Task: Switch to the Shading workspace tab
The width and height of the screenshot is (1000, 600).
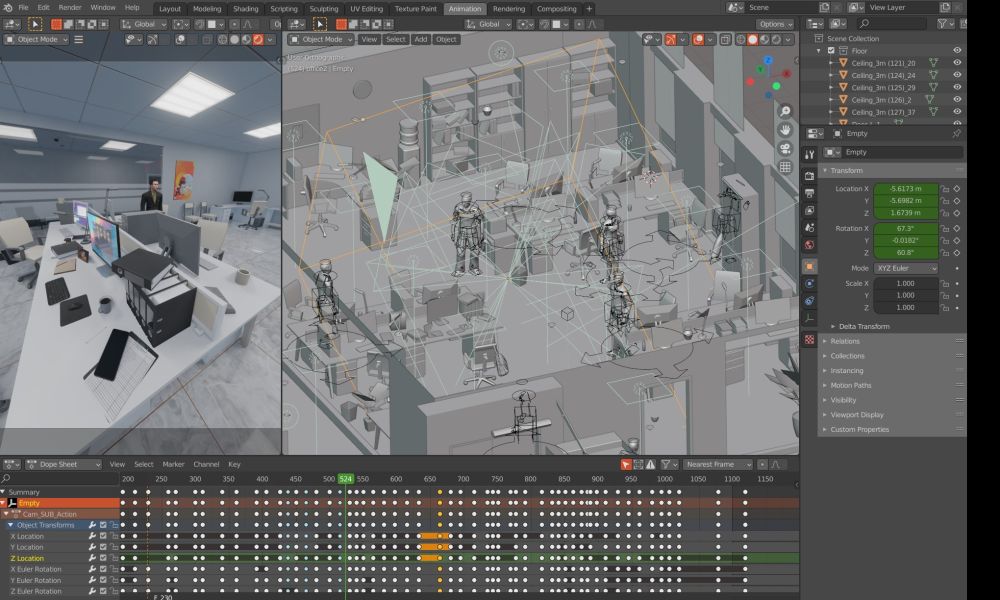Action: [x=246, y=9]
